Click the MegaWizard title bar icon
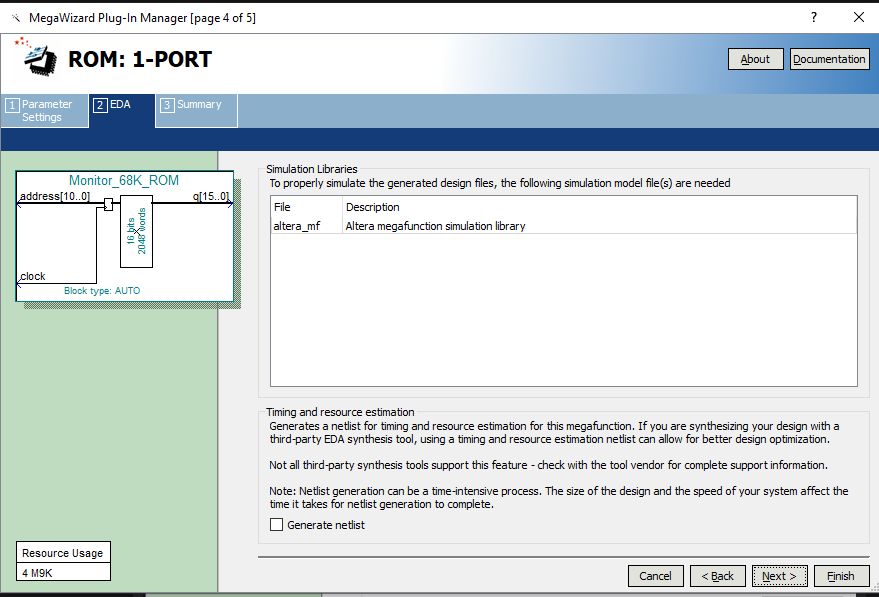This screenshot has width=879, height=597. coord(16,18)
